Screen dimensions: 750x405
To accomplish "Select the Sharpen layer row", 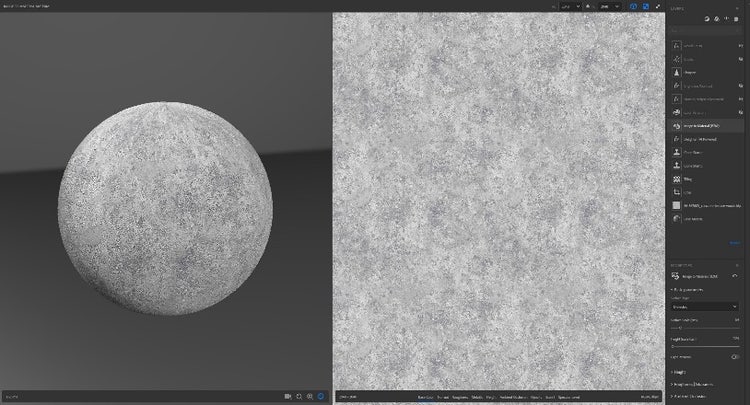I will pyautogui.click(x=706, y=73).
